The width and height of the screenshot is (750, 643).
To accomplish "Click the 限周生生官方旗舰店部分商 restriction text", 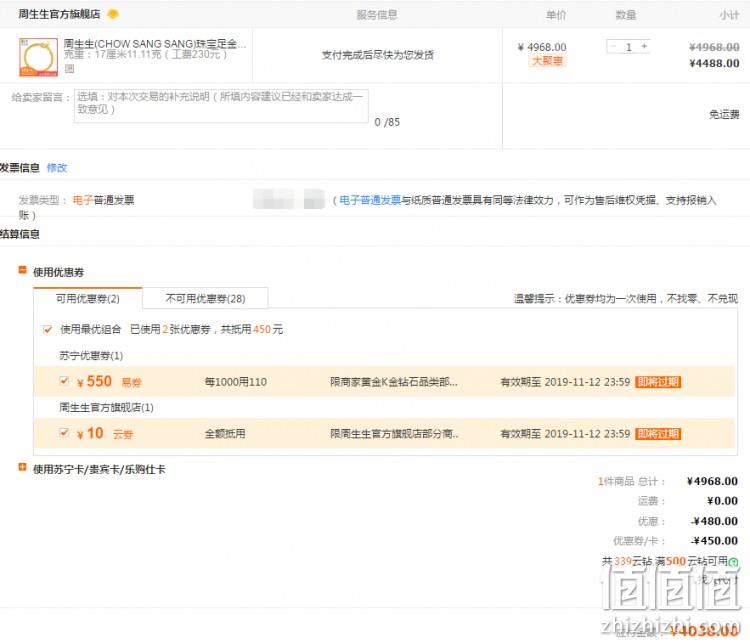I will pos(394,434).
